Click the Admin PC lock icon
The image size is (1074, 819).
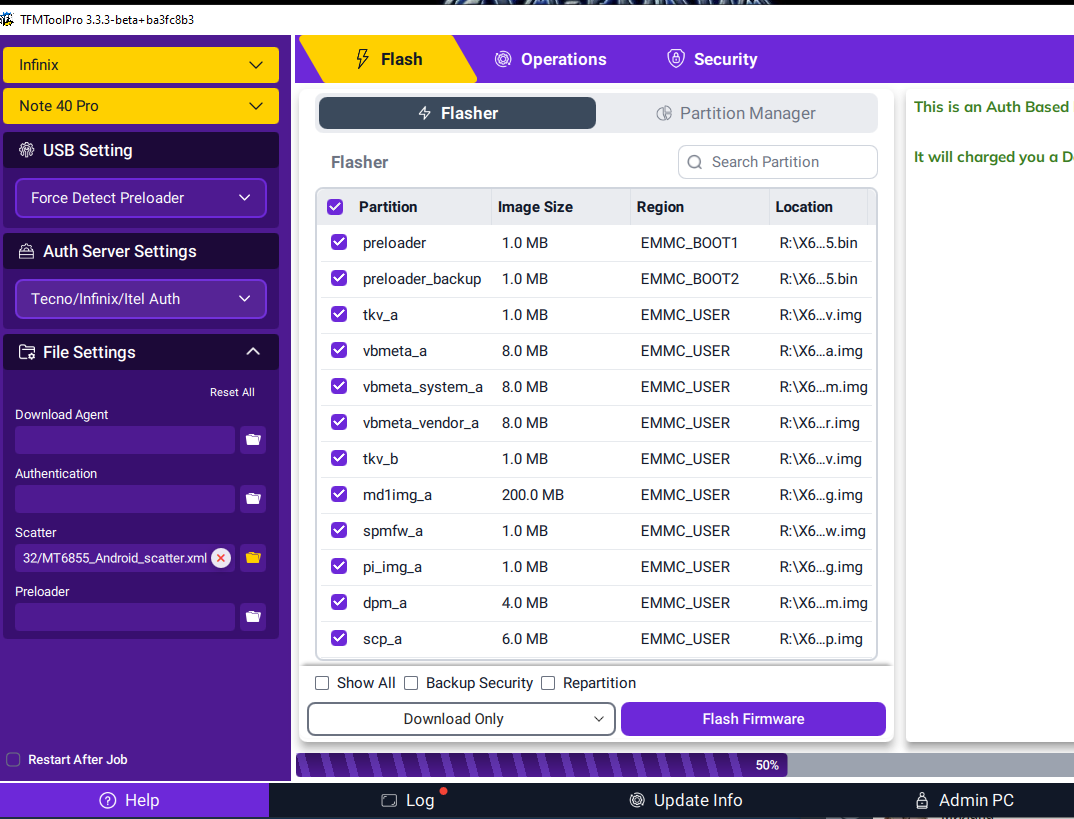point(922,800)
